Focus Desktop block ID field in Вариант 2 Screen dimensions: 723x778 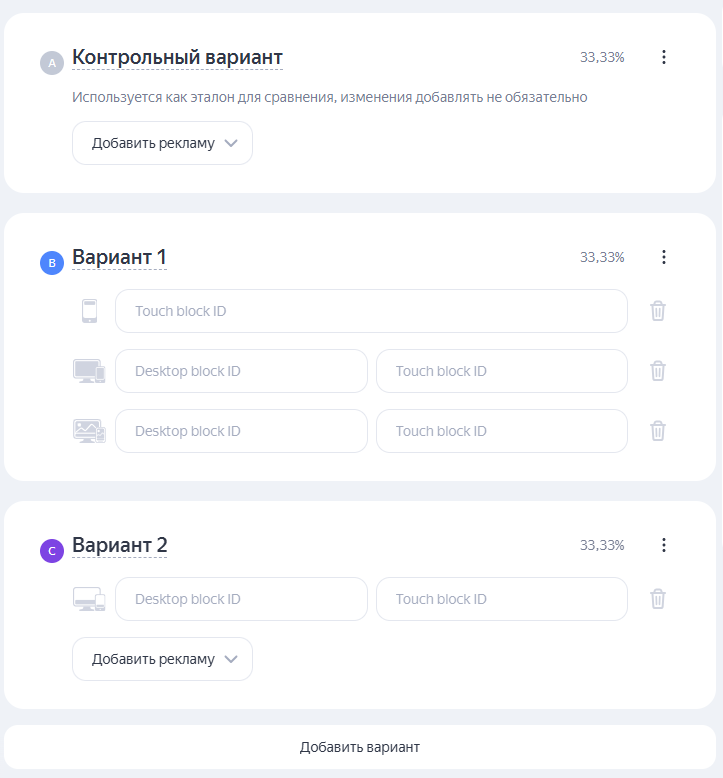click(x=241, y=599)
